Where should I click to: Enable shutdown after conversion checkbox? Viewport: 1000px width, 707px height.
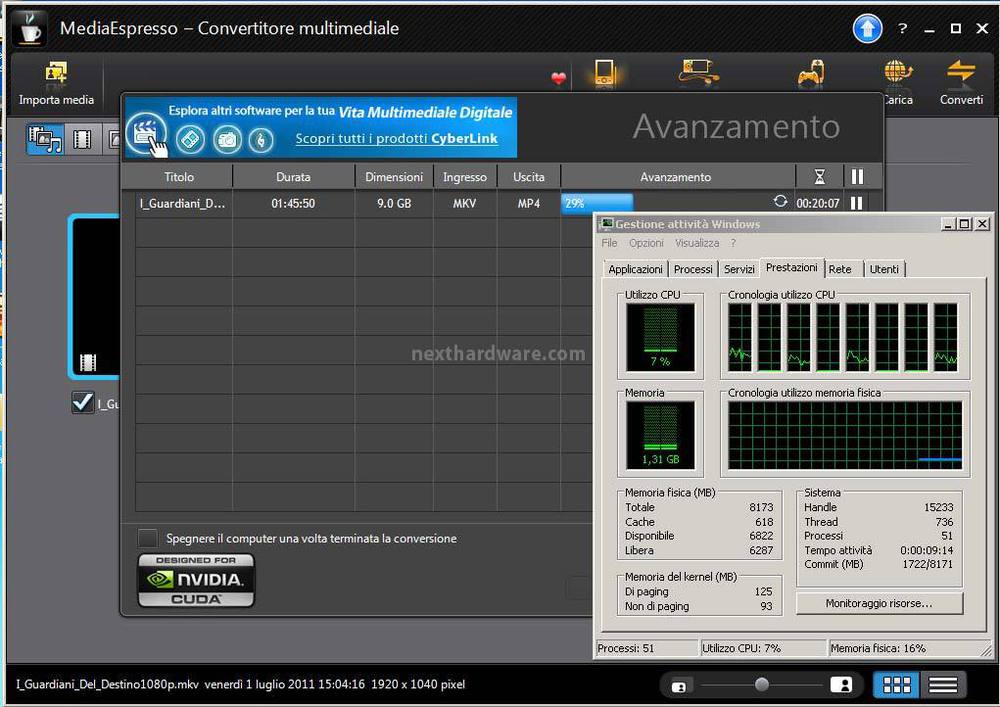click(148, 538)
